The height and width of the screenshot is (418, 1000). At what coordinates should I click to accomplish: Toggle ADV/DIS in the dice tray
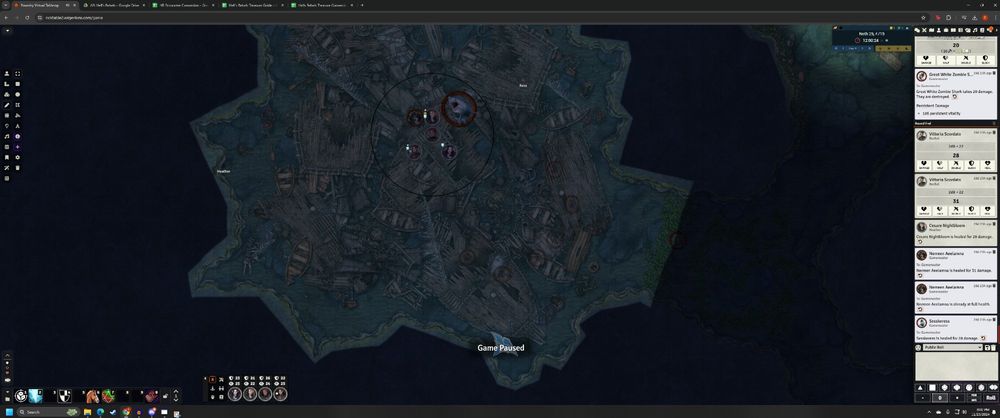(x=973, y=398)
